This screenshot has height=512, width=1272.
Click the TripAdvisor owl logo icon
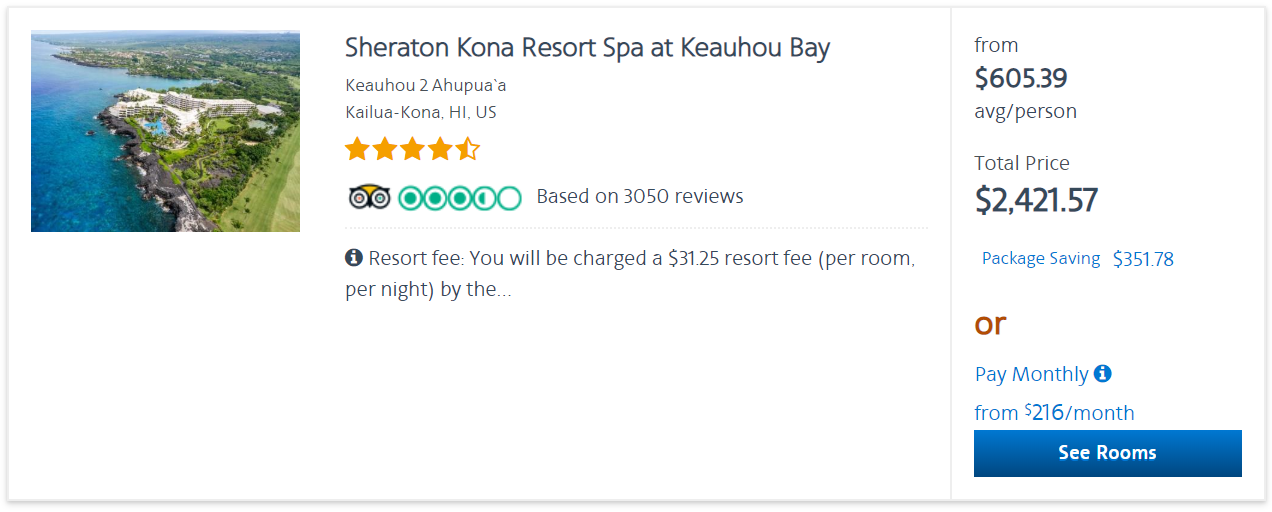pyautogui.click(x=368, y=197)
